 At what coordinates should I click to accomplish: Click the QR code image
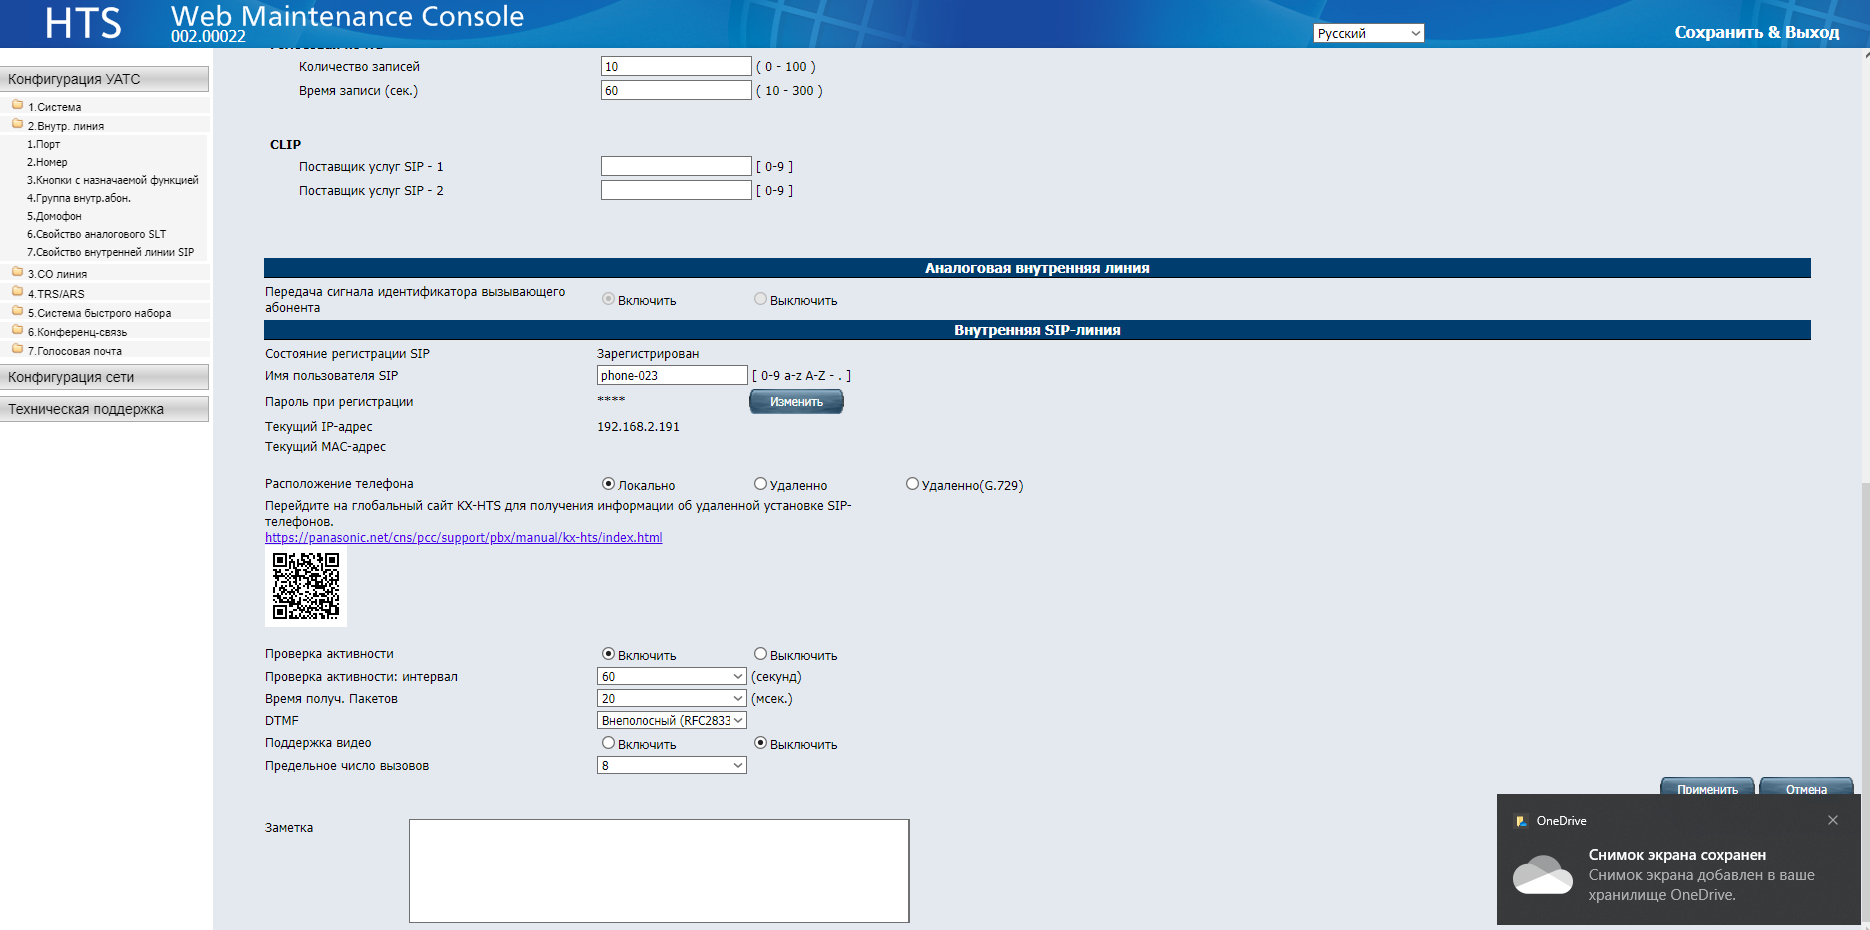click(x=306, y=586)
